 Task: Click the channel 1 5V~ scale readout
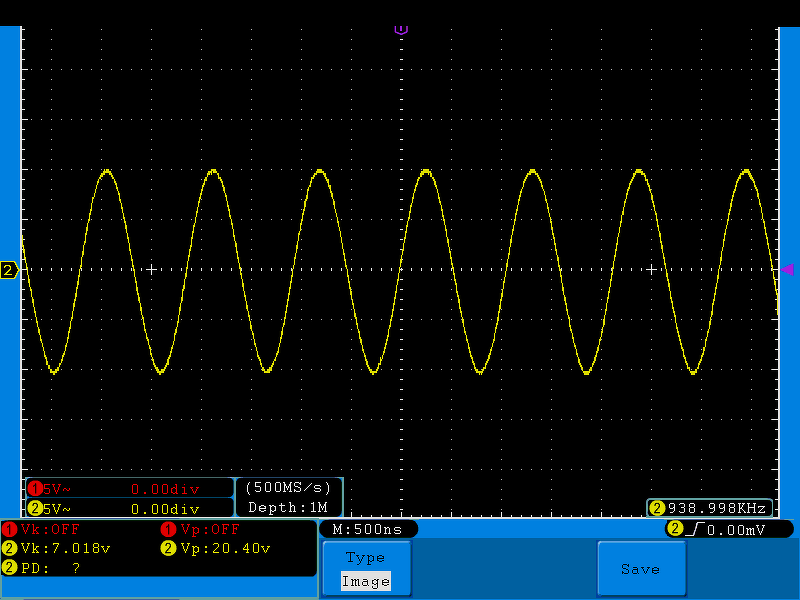[57, 489]
